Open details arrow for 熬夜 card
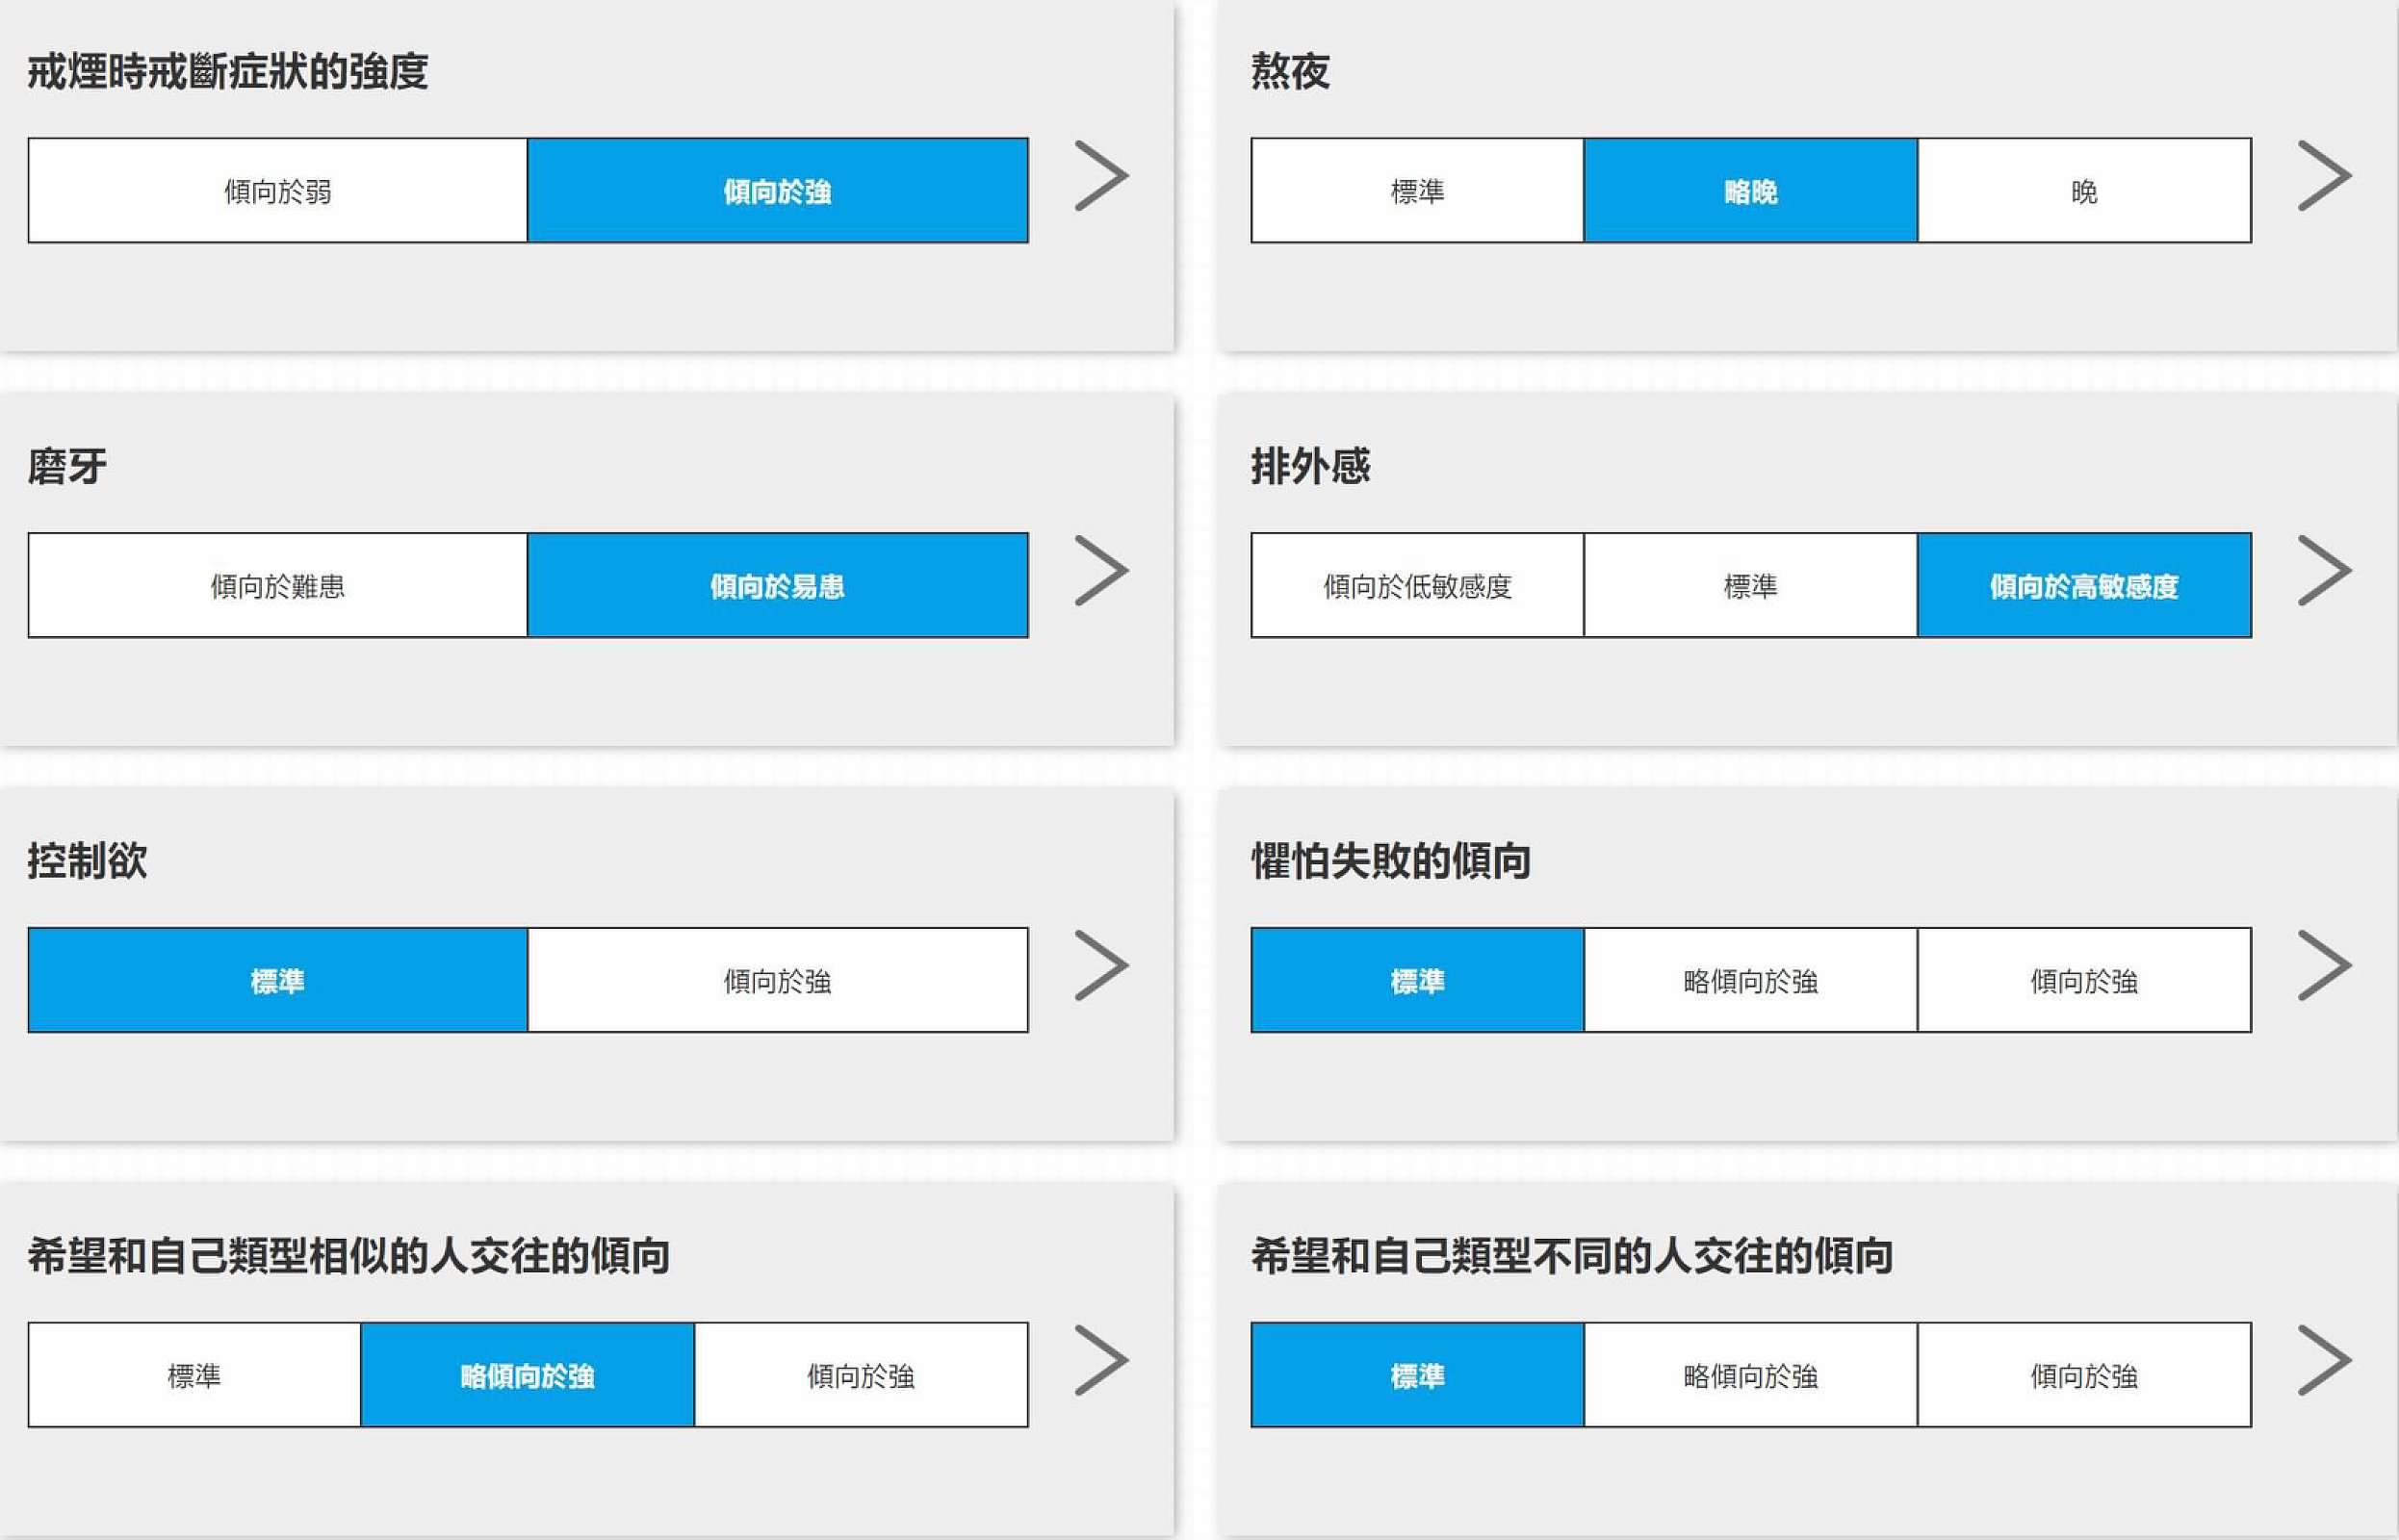Image resolution: width=2399 pixels, height=1540 pixels. 2325,176
